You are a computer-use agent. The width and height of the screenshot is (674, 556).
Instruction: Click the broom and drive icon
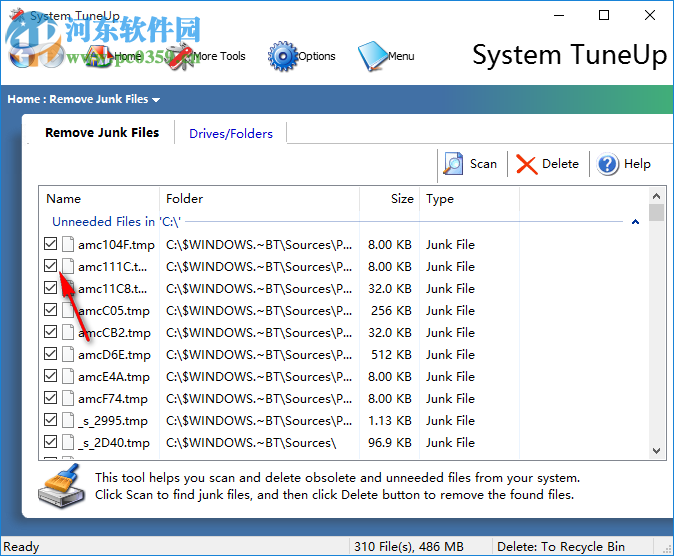click(61, 486)
